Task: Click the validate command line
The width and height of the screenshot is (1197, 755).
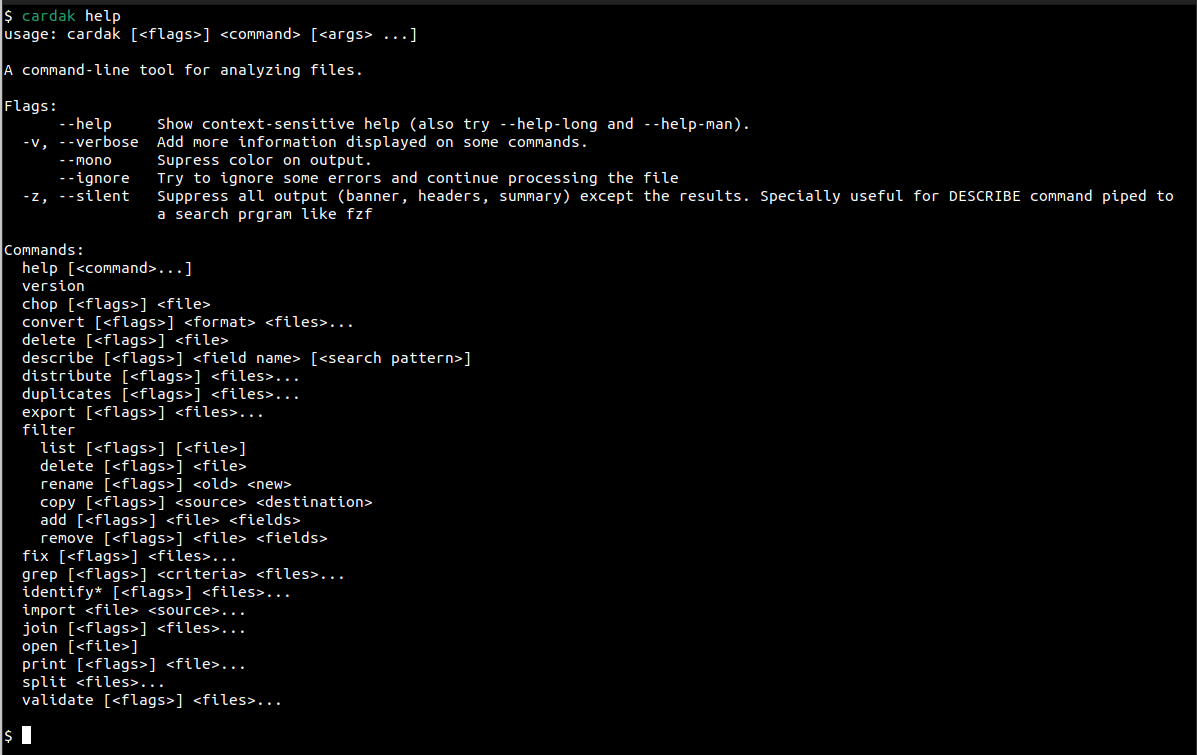Action: pyautogui.click(x=151, y=700)
